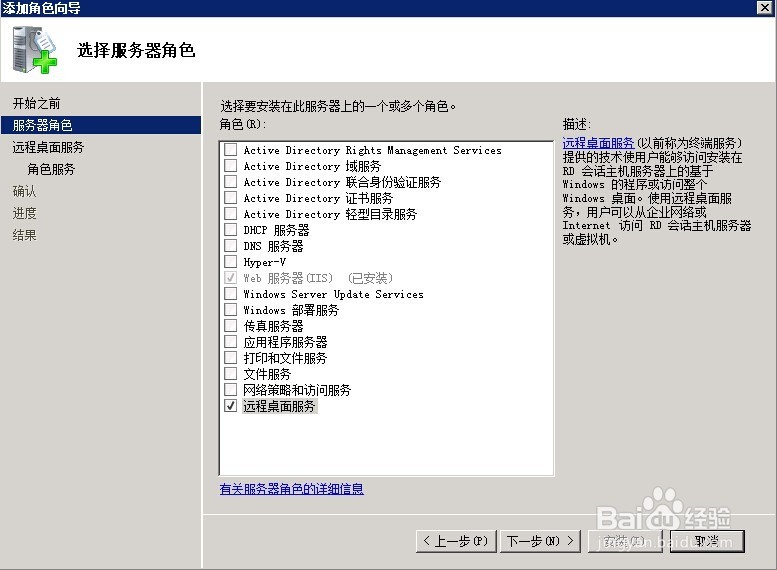Select the Windows 部署服务 role label
This screenshot has width=777, height=570.
[x=291, y=310]
